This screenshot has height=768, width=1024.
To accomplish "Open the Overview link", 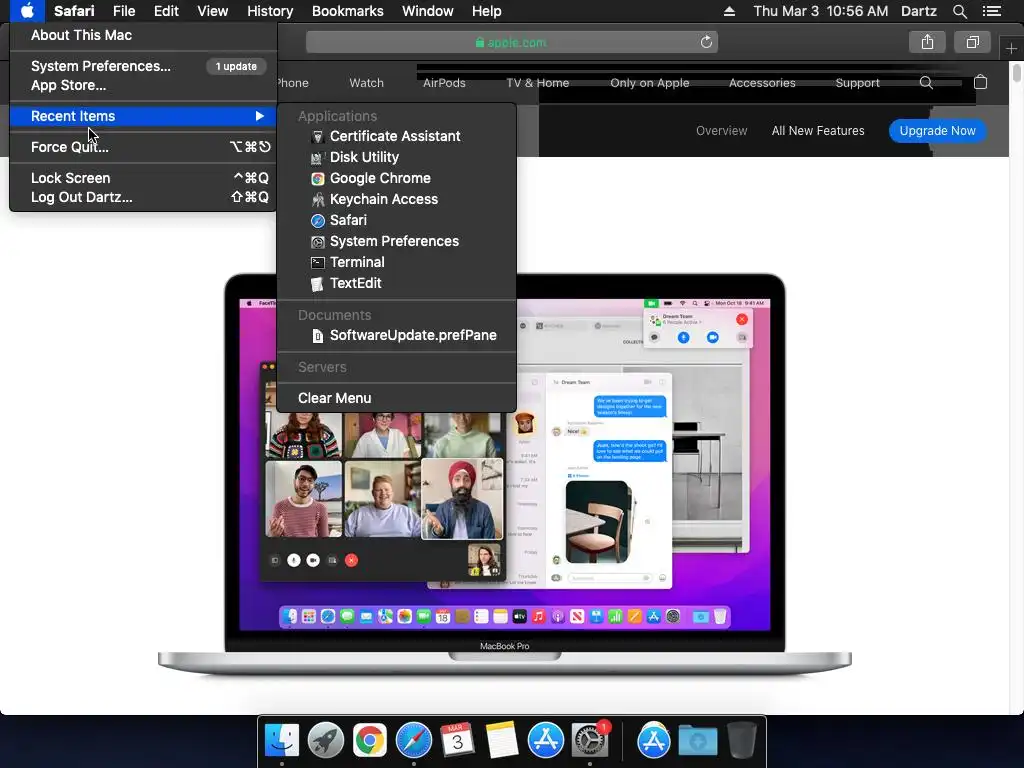I will click(721, 131).
